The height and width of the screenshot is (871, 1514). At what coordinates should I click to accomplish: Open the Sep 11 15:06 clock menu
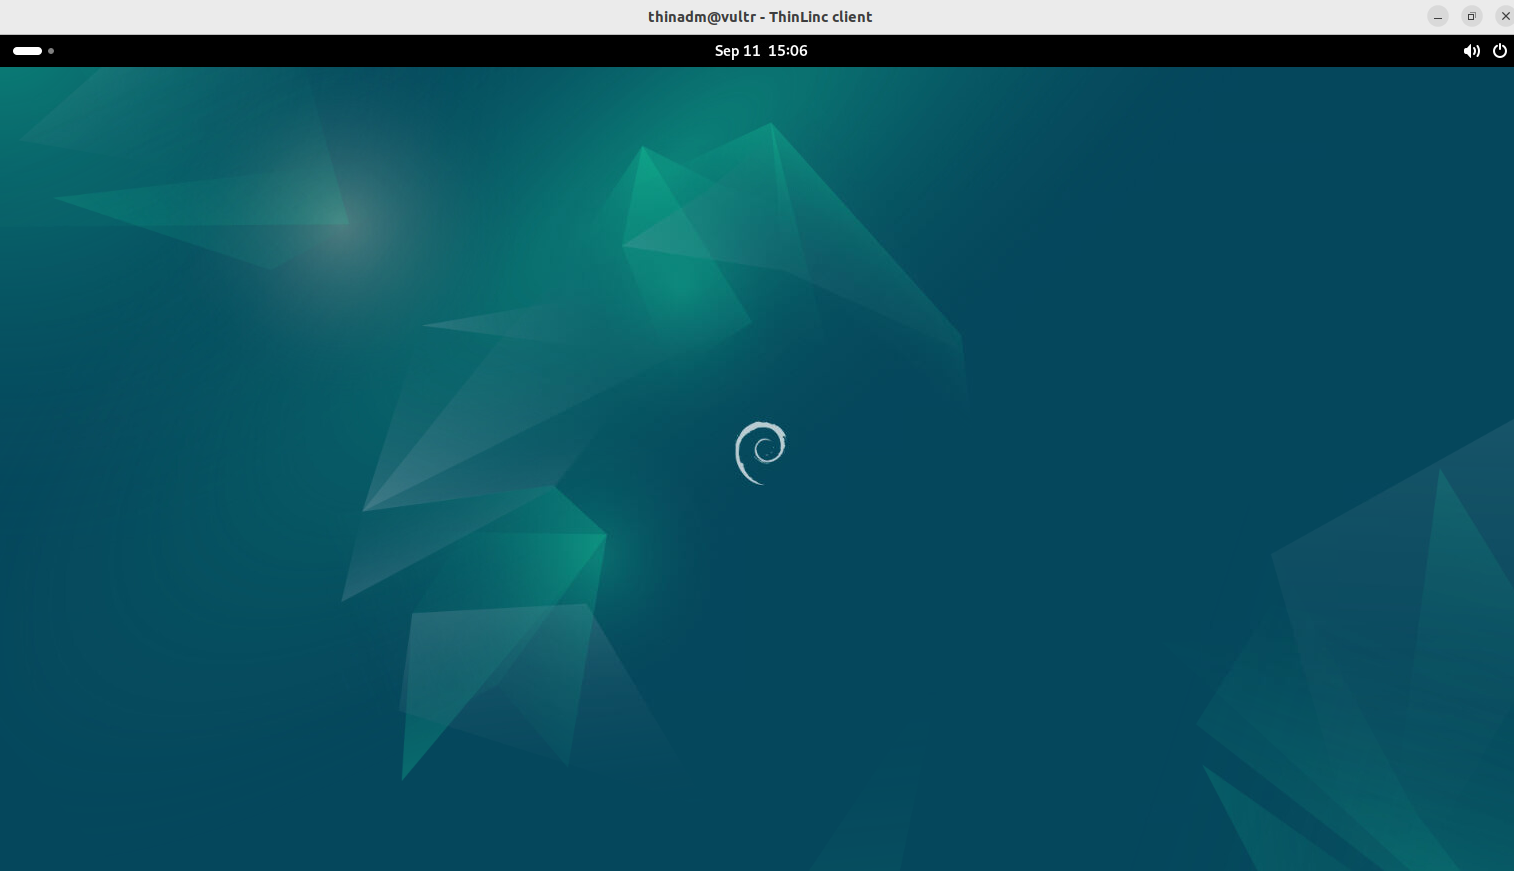click(x=761, y=51)
